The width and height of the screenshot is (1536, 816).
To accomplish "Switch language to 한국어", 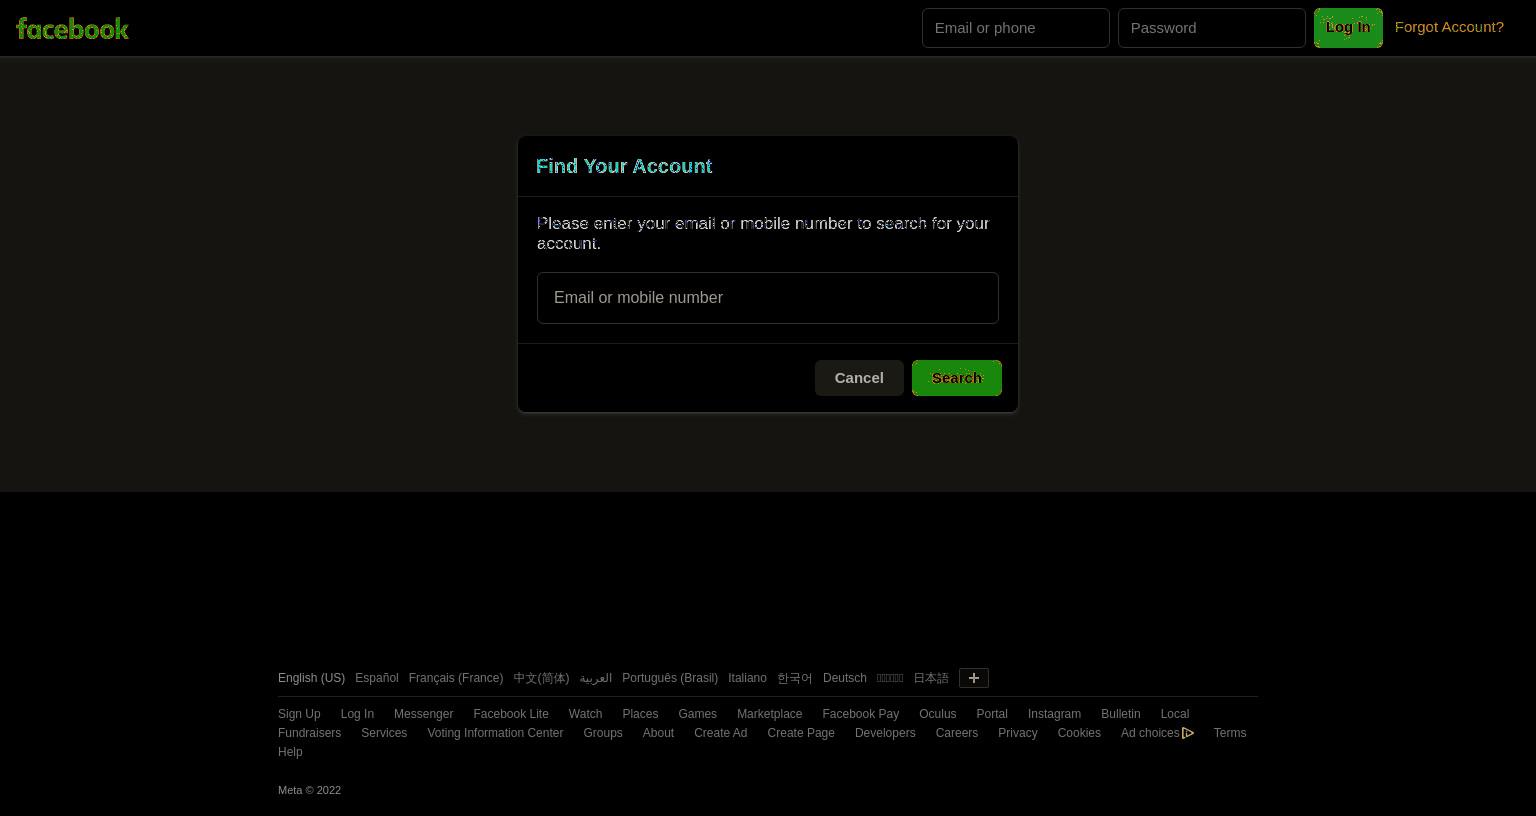I will tap(795, 678).
